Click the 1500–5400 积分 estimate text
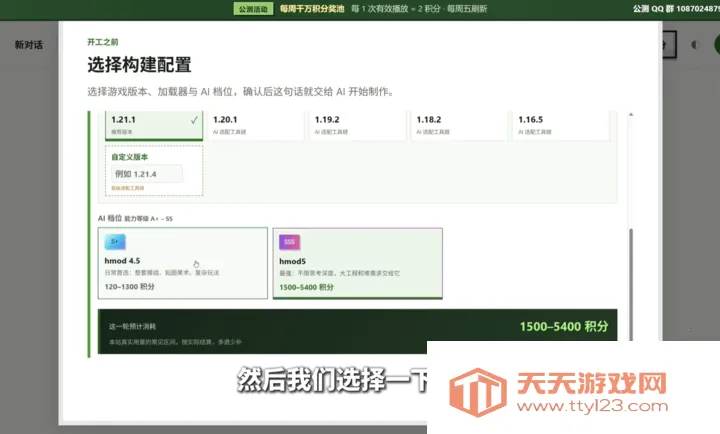Viewport: 720px width, 434px height. 564,327
